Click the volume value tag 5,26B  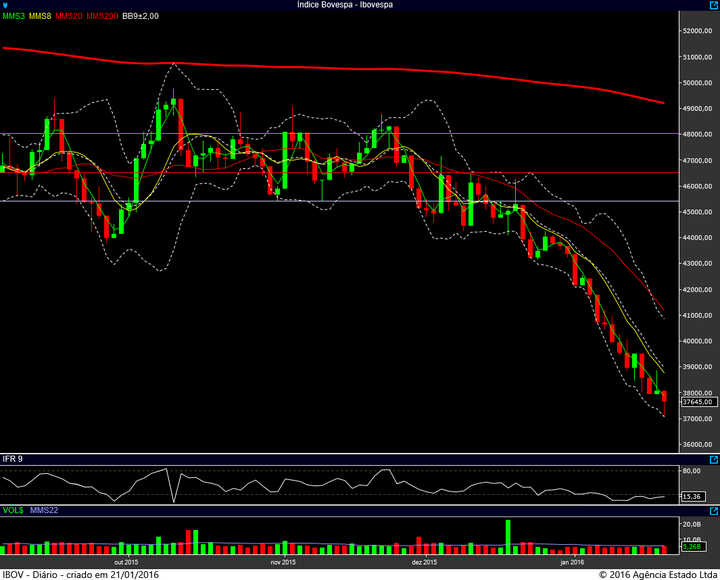692,546
